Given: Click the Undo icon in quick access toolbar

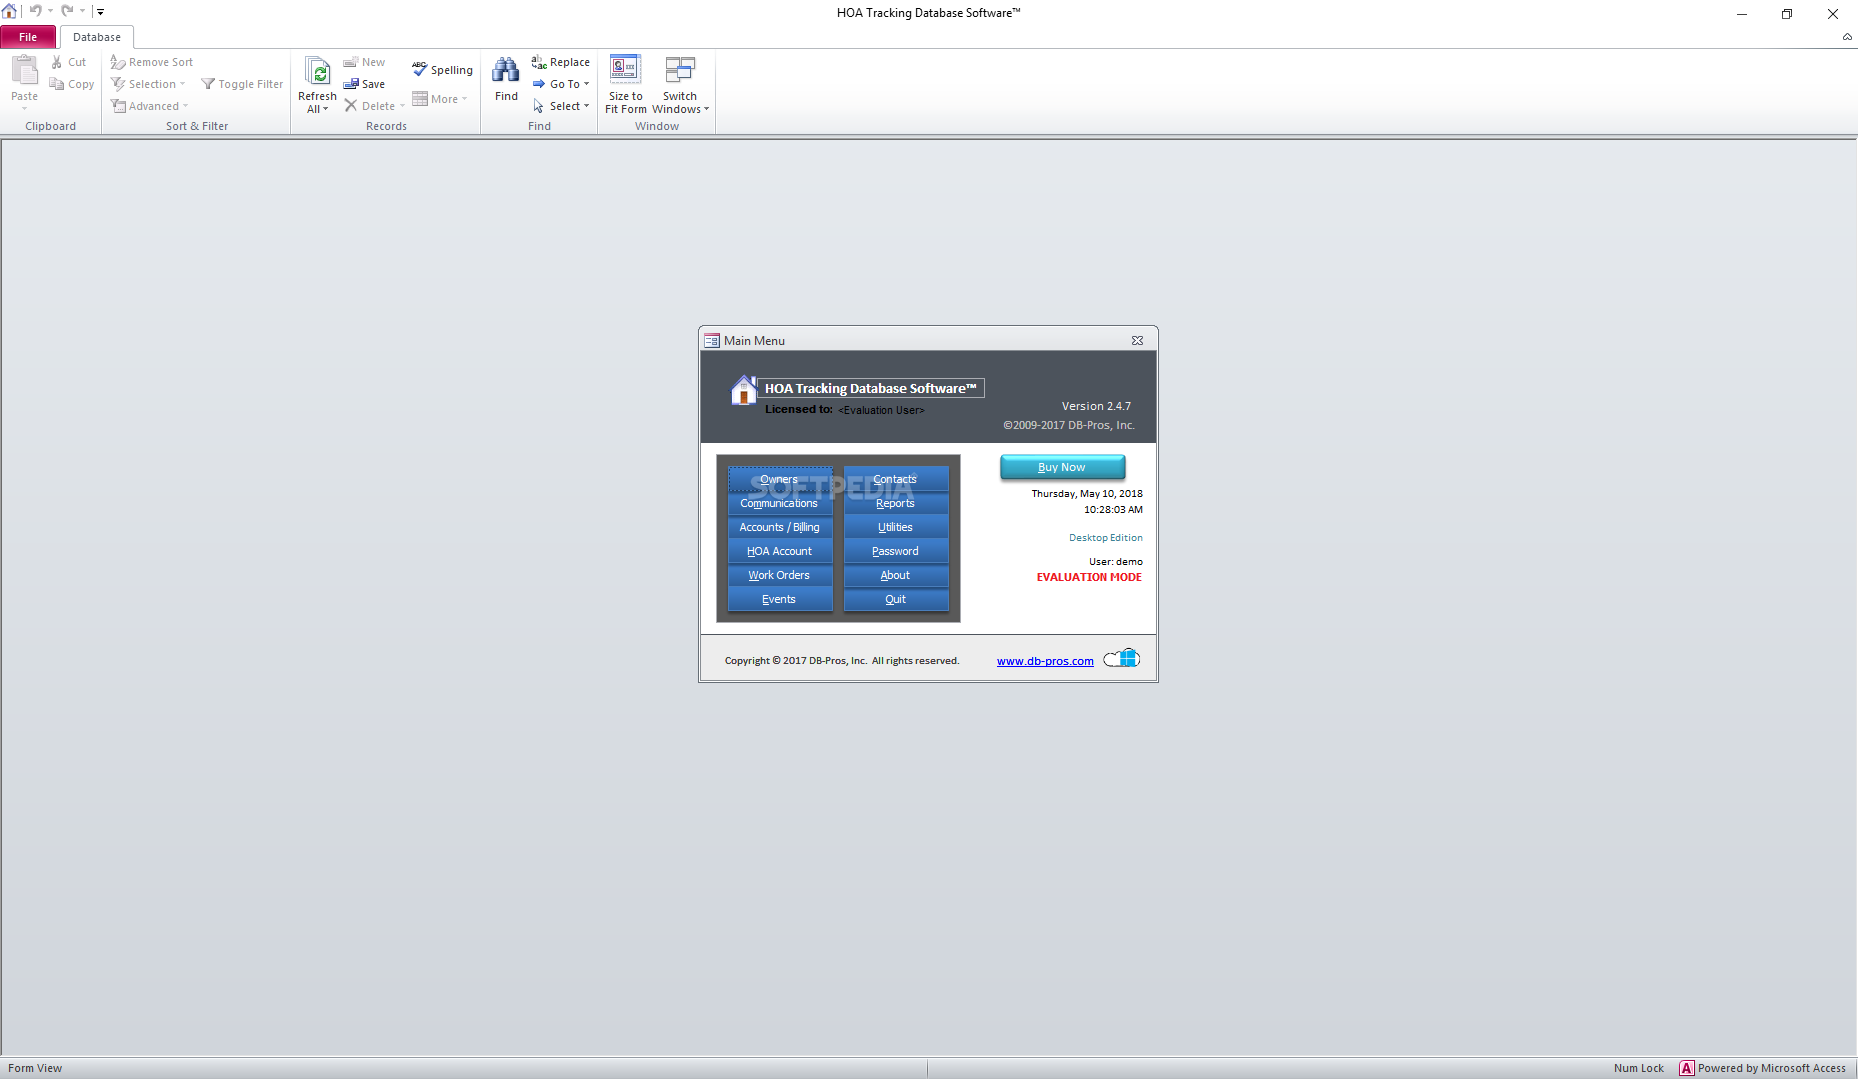Looking at the screenshot, I should point(35,11).
